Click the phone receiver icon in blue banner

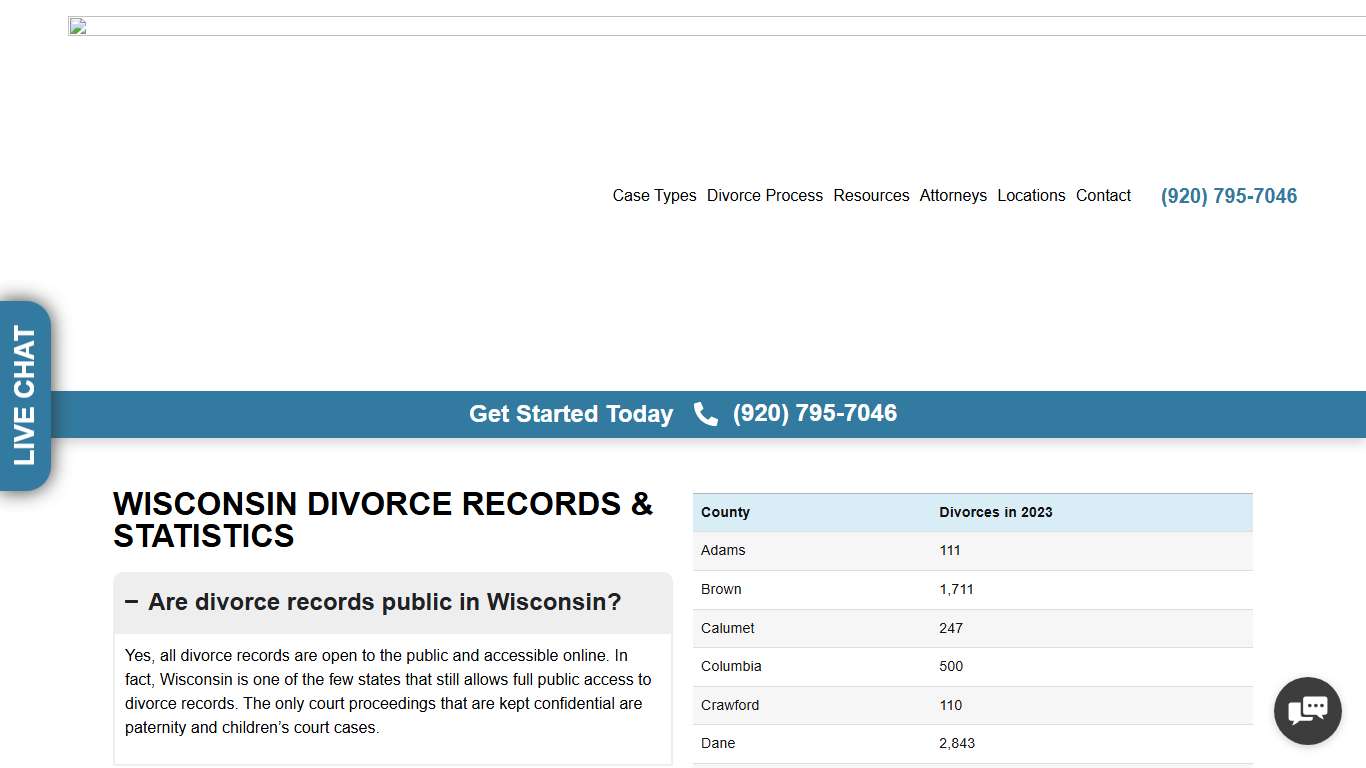click(705, 413)
